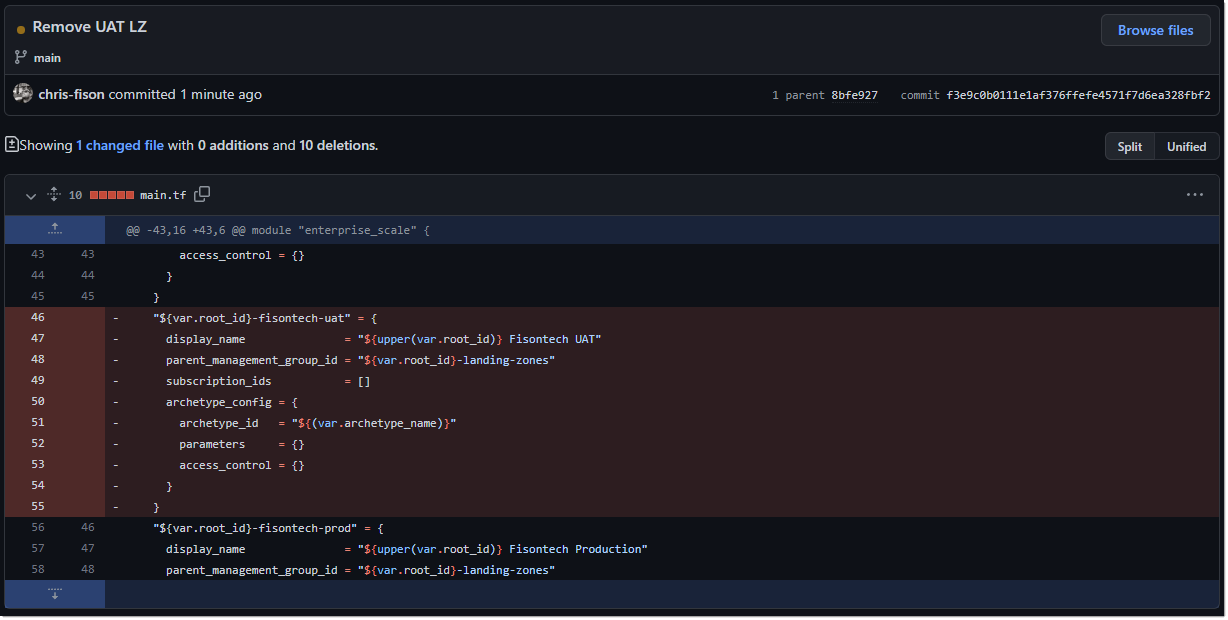The height and width of the screenshot is (620, 1228).
Task: Expand hidden lines above line 43
Action: pyautogui.click(x=55, y=230)
